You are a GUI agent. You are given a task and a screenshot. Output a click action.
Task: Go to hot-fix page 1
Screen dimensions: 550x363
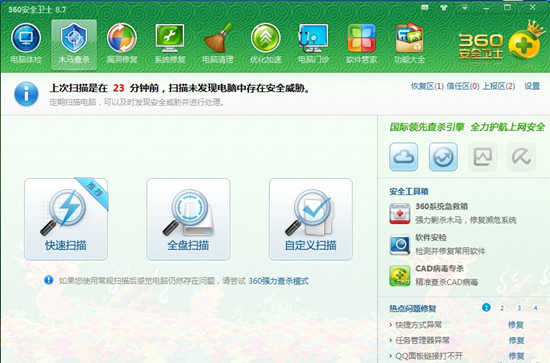pyautogui.click(x=486, y=308)
